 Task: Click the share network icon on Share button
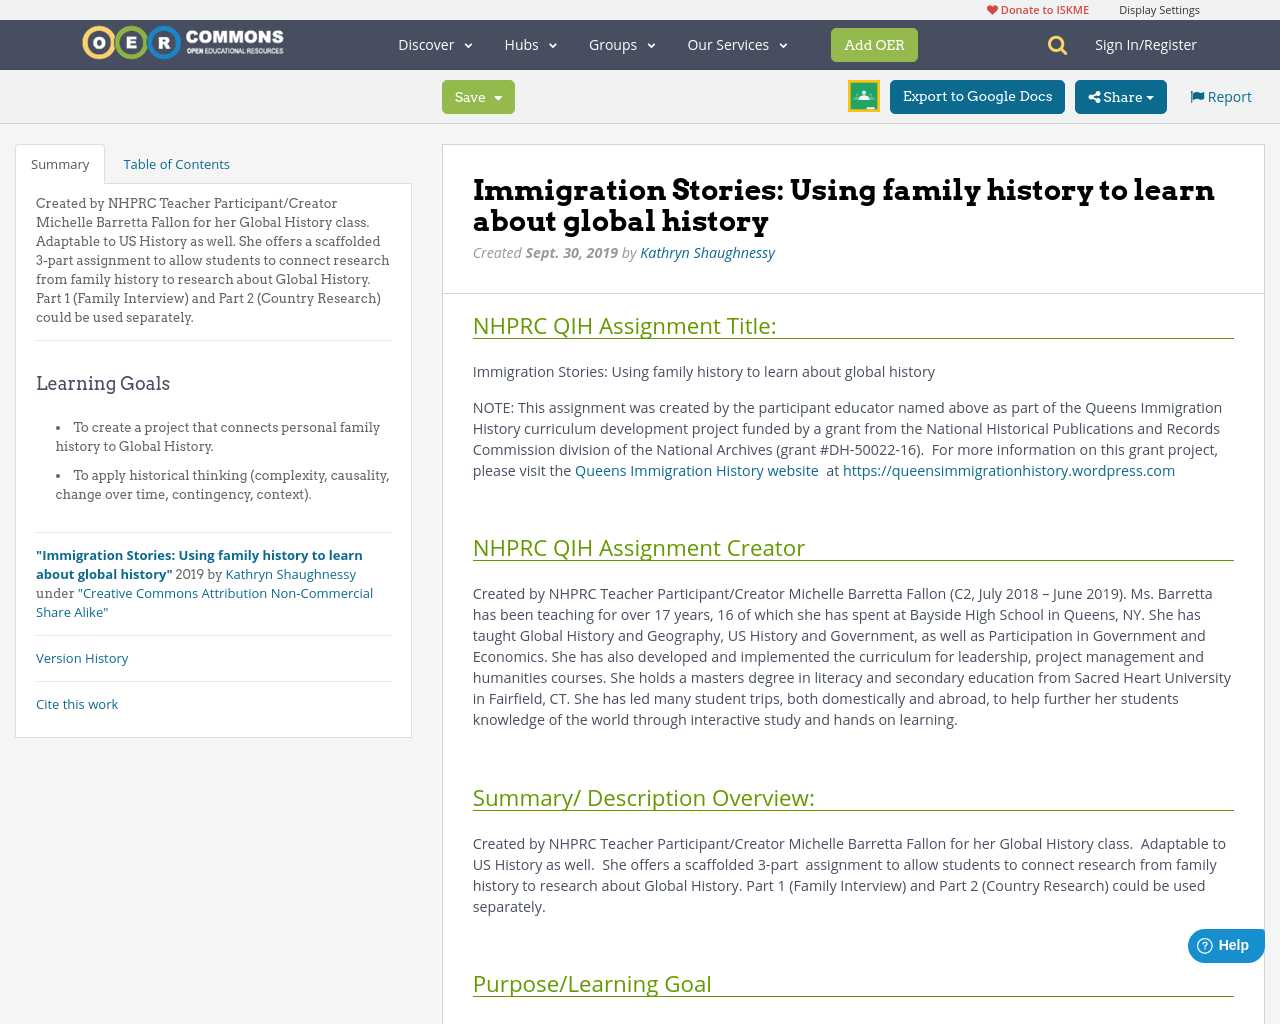(1095, 95)
